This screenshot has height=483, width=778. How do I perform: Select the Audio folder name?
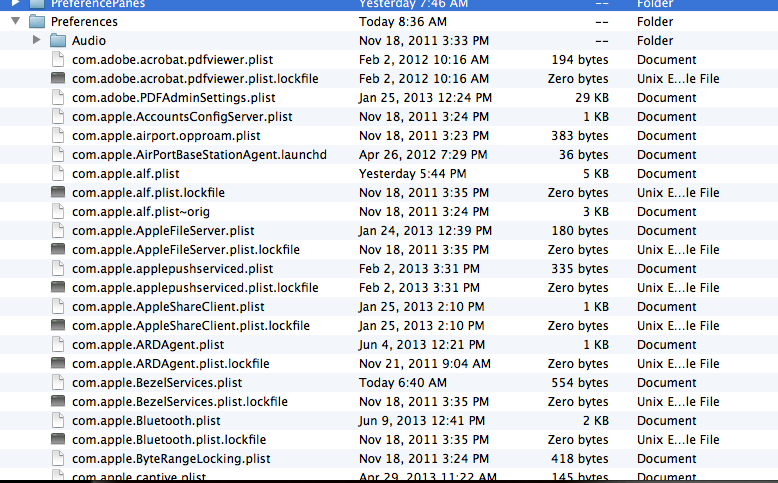point(89,41)
